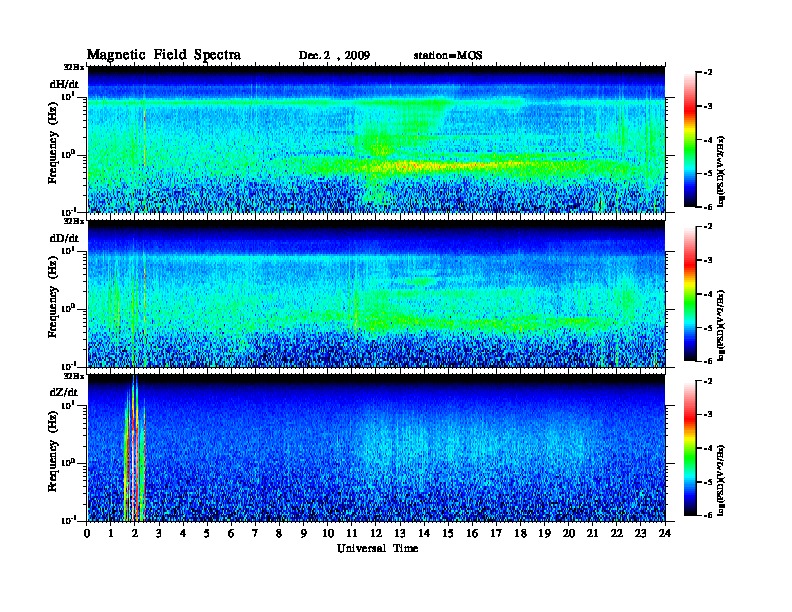The height and width of the screenshot is (612, 792).
Task: Click the time axis tick label '24'
Action: pyautogui.click(x=665, y=534)
